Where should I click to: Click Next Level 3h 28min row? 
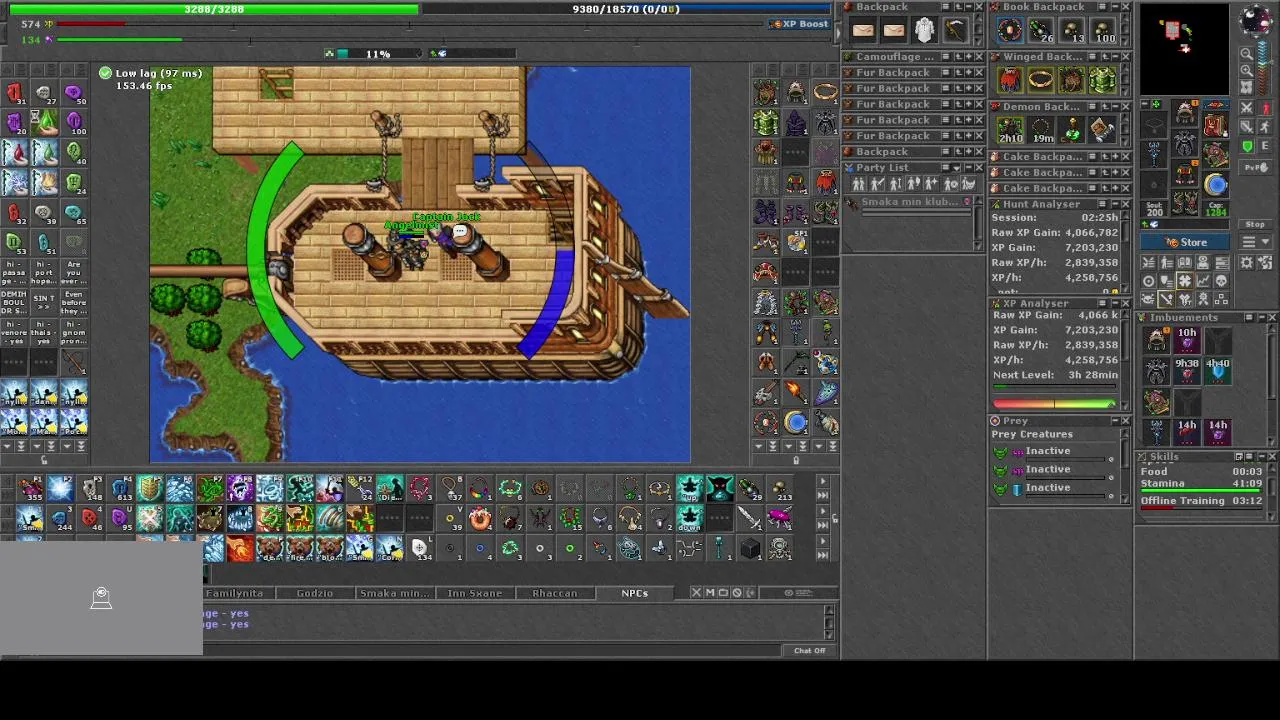1055,375
